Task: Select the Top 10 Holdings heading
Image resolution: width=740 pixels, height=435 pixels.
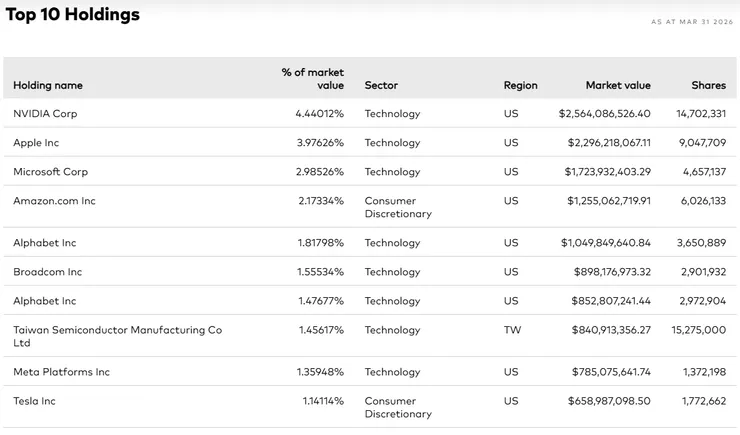Action: [73, 14]
